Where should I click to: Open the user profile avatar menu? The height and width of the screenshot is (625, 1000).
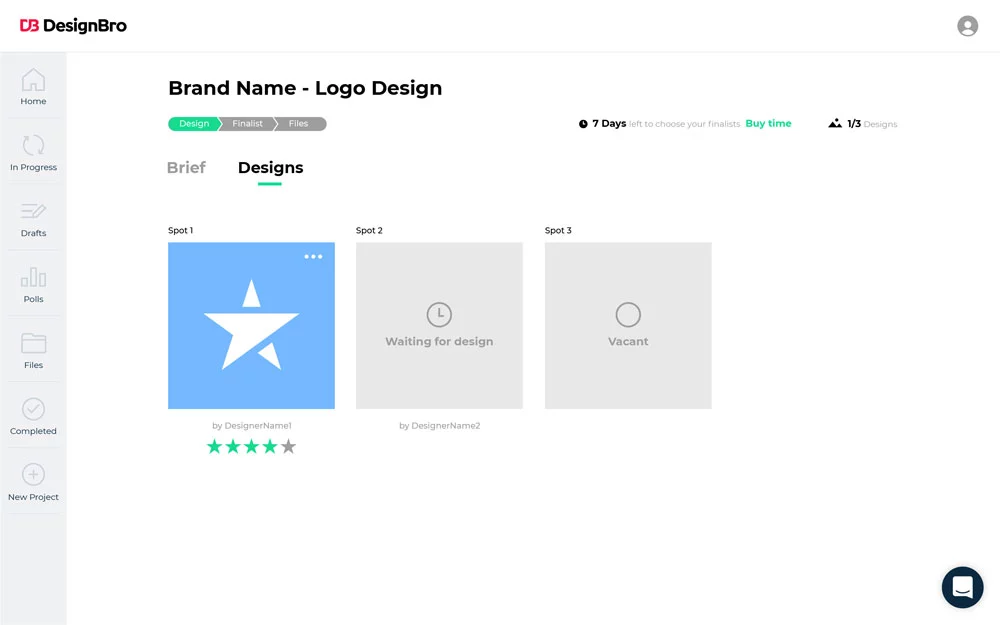point(967,25)
